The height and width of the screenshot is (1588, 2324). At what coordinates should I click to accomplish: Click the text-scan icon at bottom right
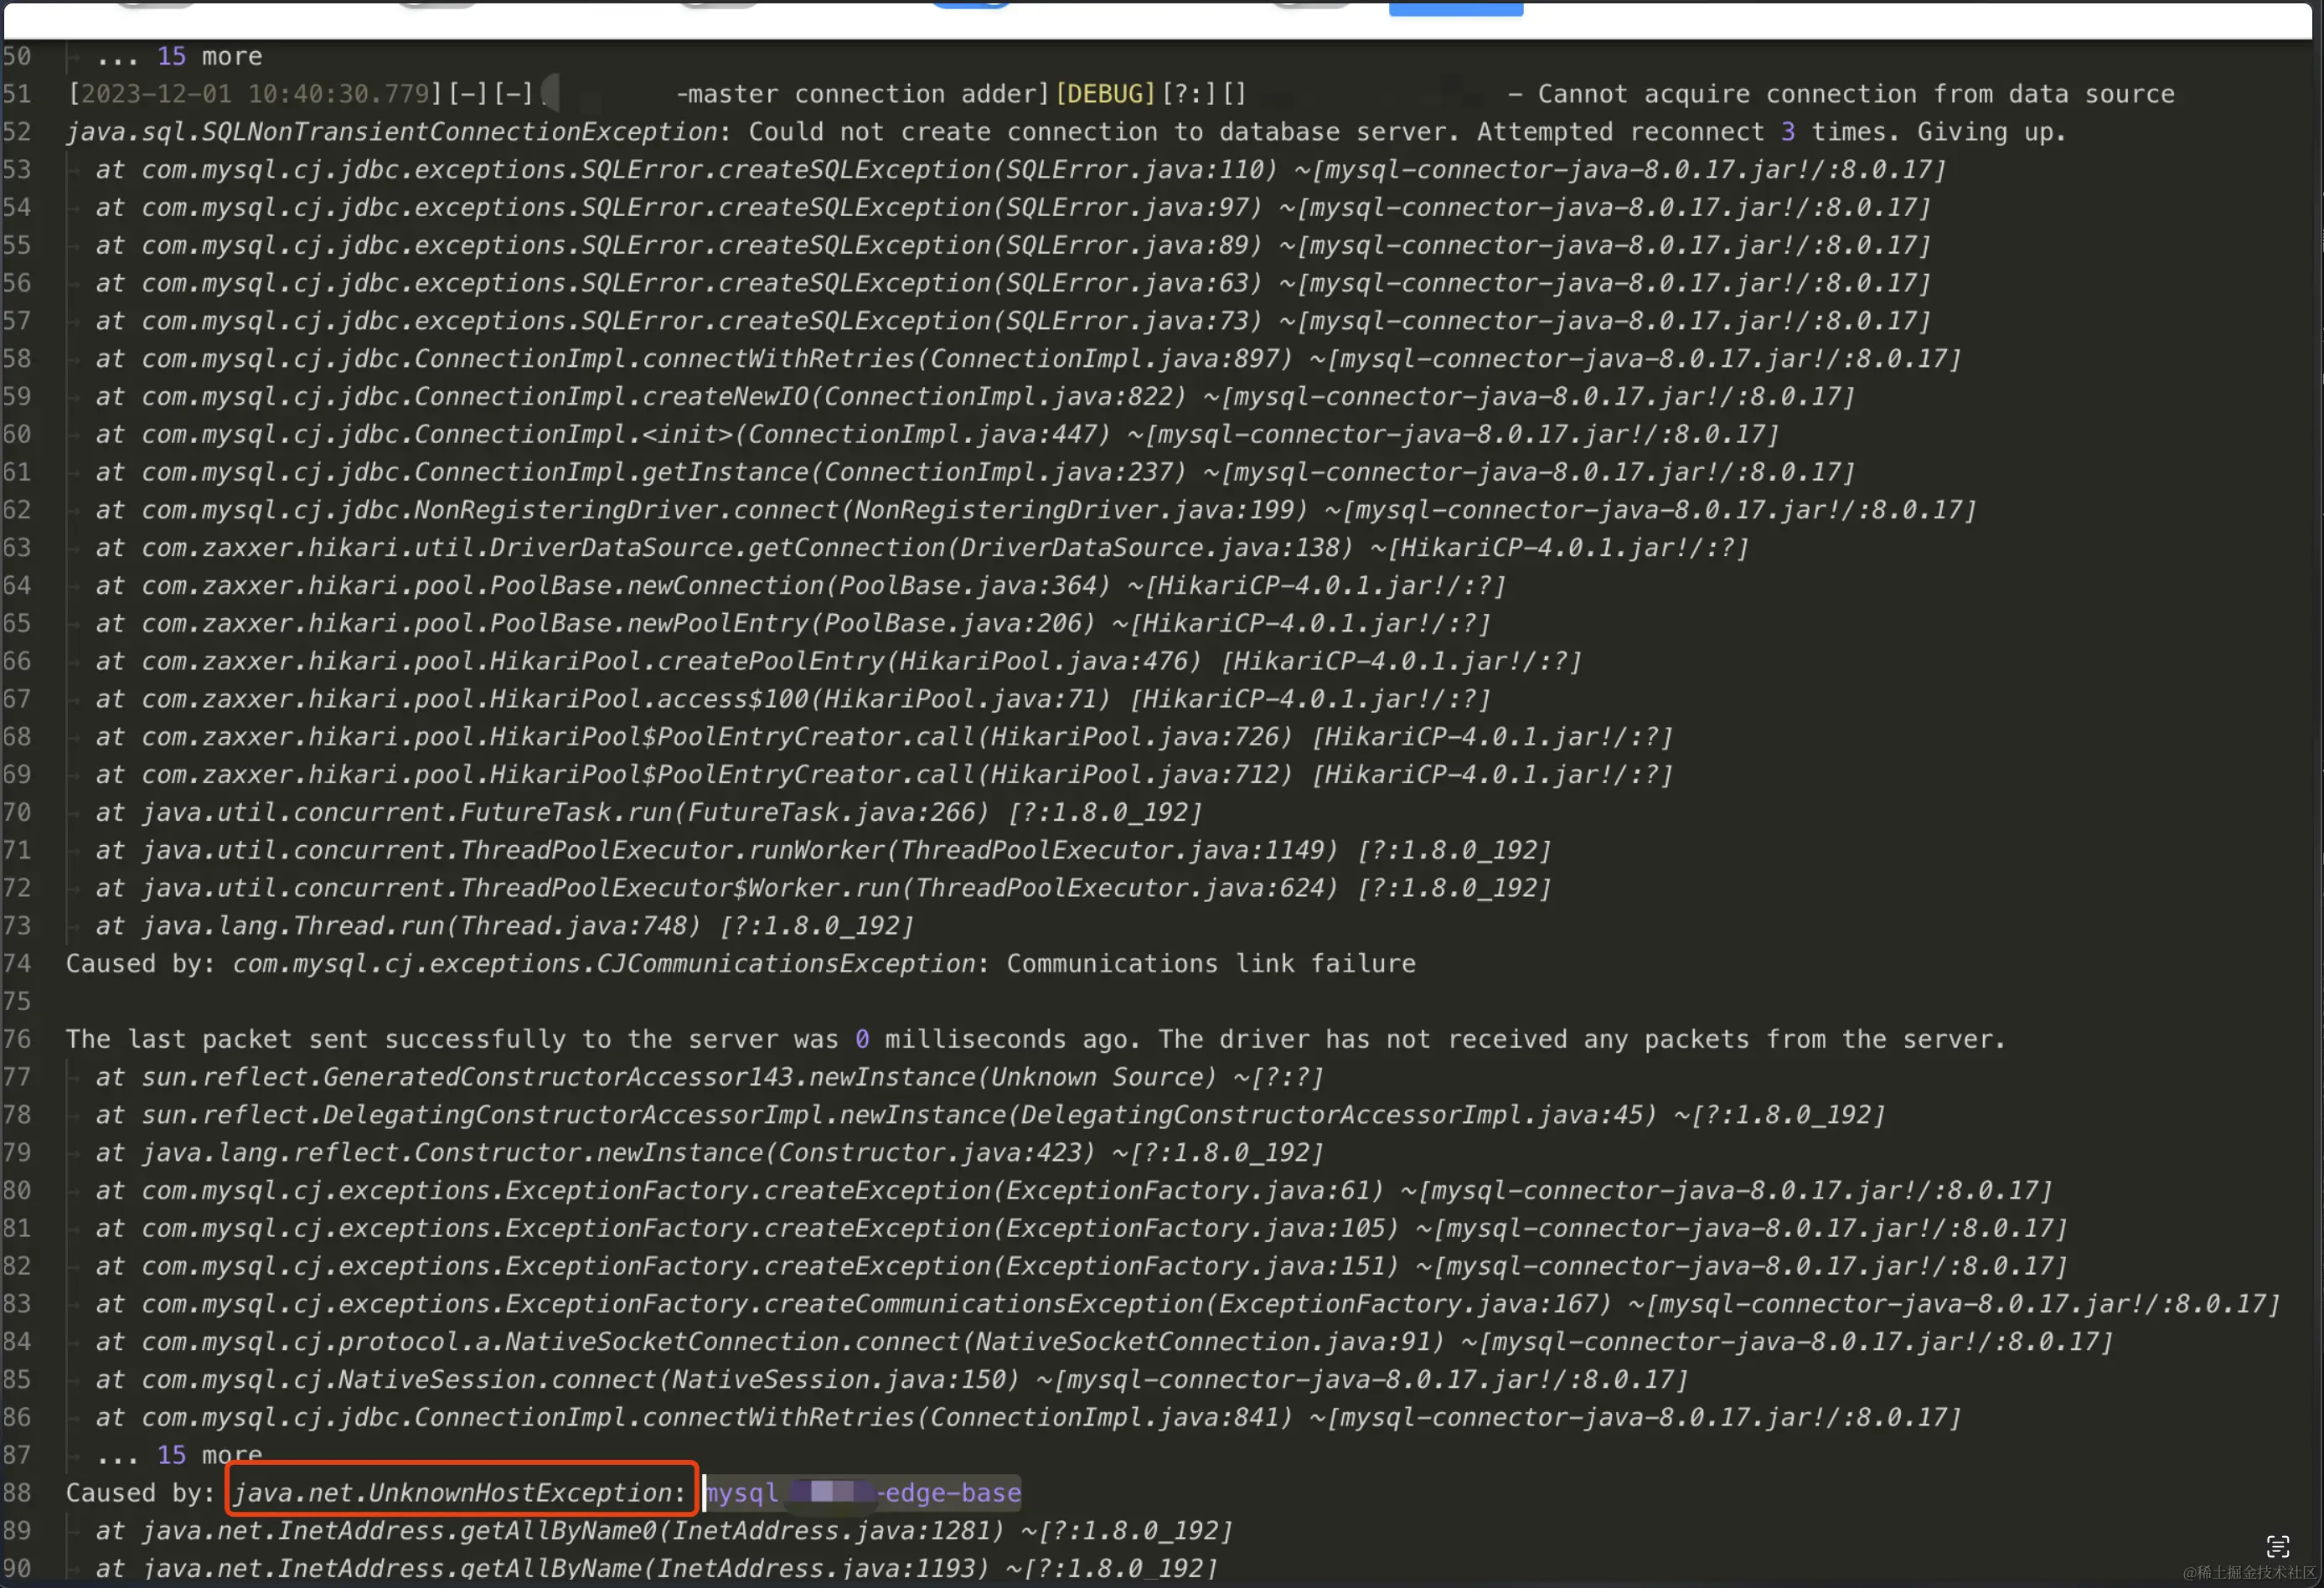tap(2278, 1547)
